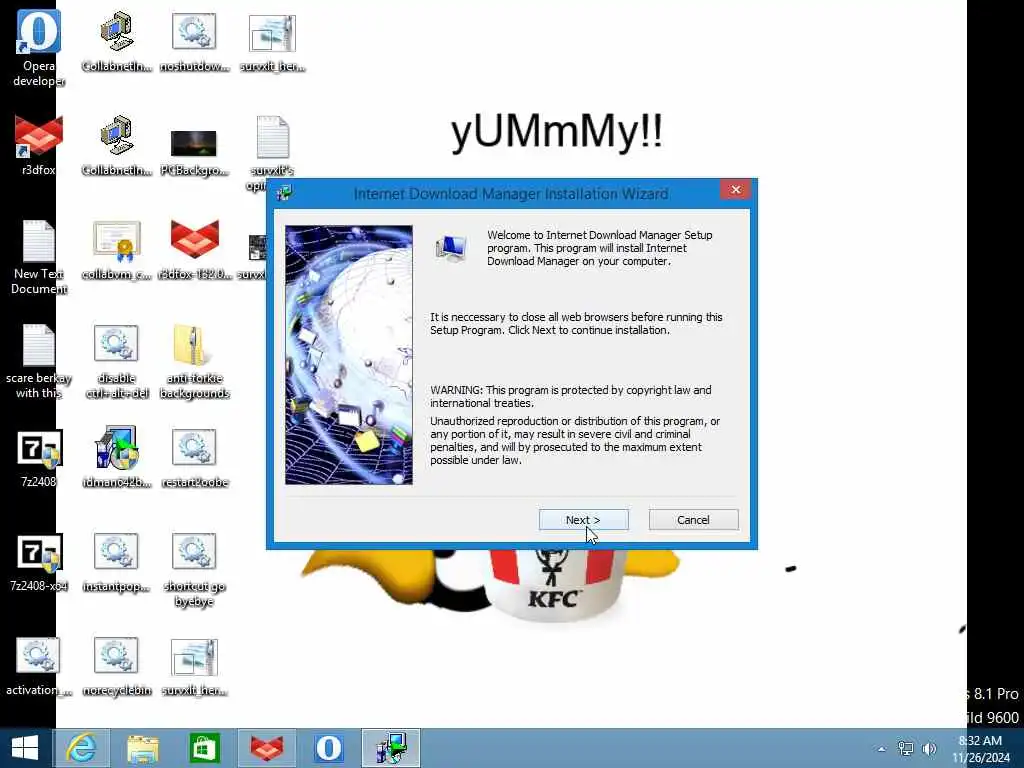Switch to IDM installer taskbar button
This screenshot has width=1024, height=768.
point(391,748)
